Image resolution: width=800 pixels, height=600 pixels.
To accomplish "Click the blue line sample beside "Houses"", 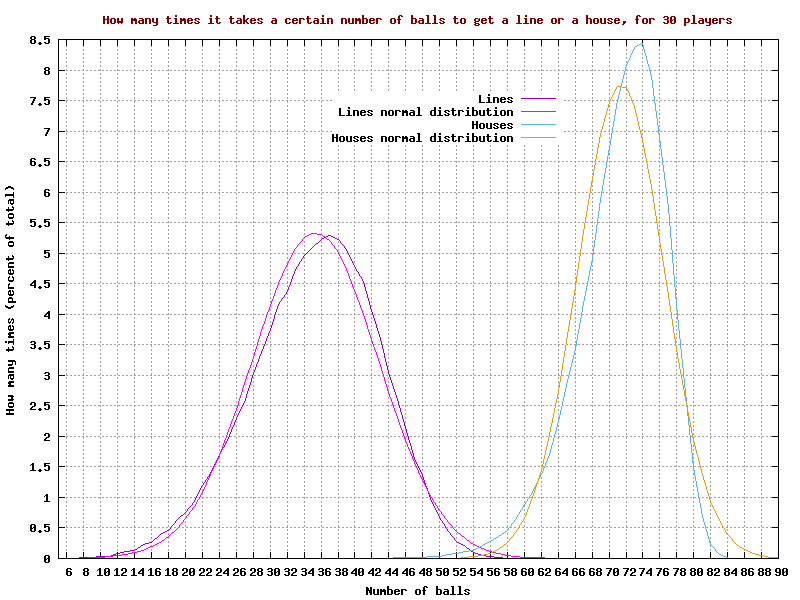I will pos(536,125).
